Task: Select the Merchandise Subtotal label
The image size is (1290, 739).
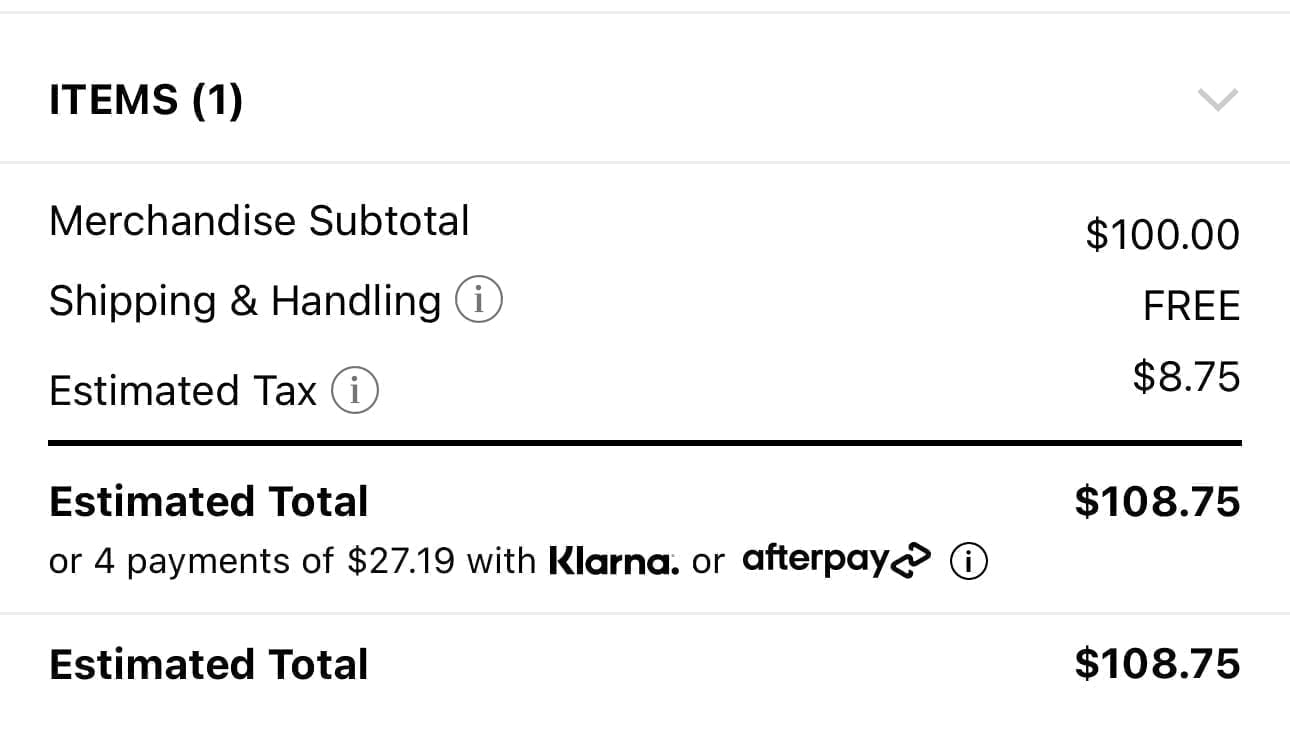Action: (259, 221)
